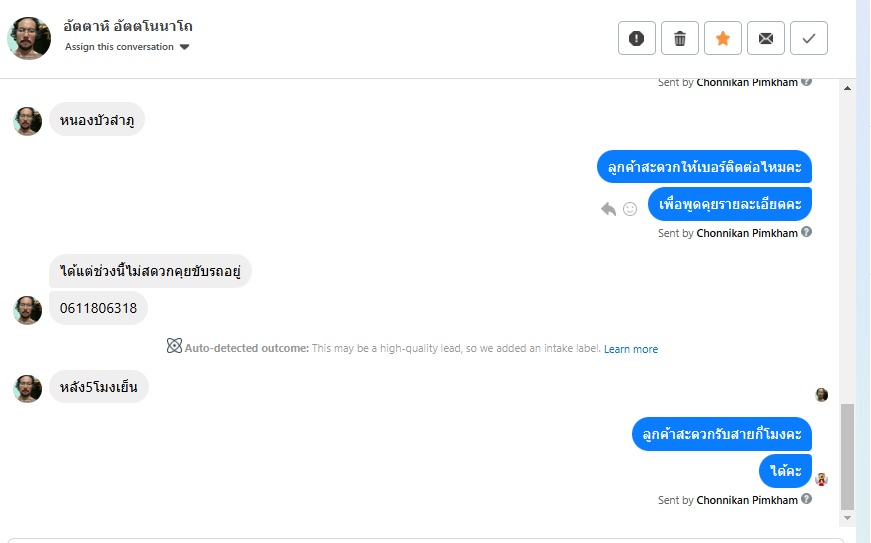Open the Assign this conversation dropdown
Image resolution: width=871 pixels, height=543 pixels.
tap(127, 47)
